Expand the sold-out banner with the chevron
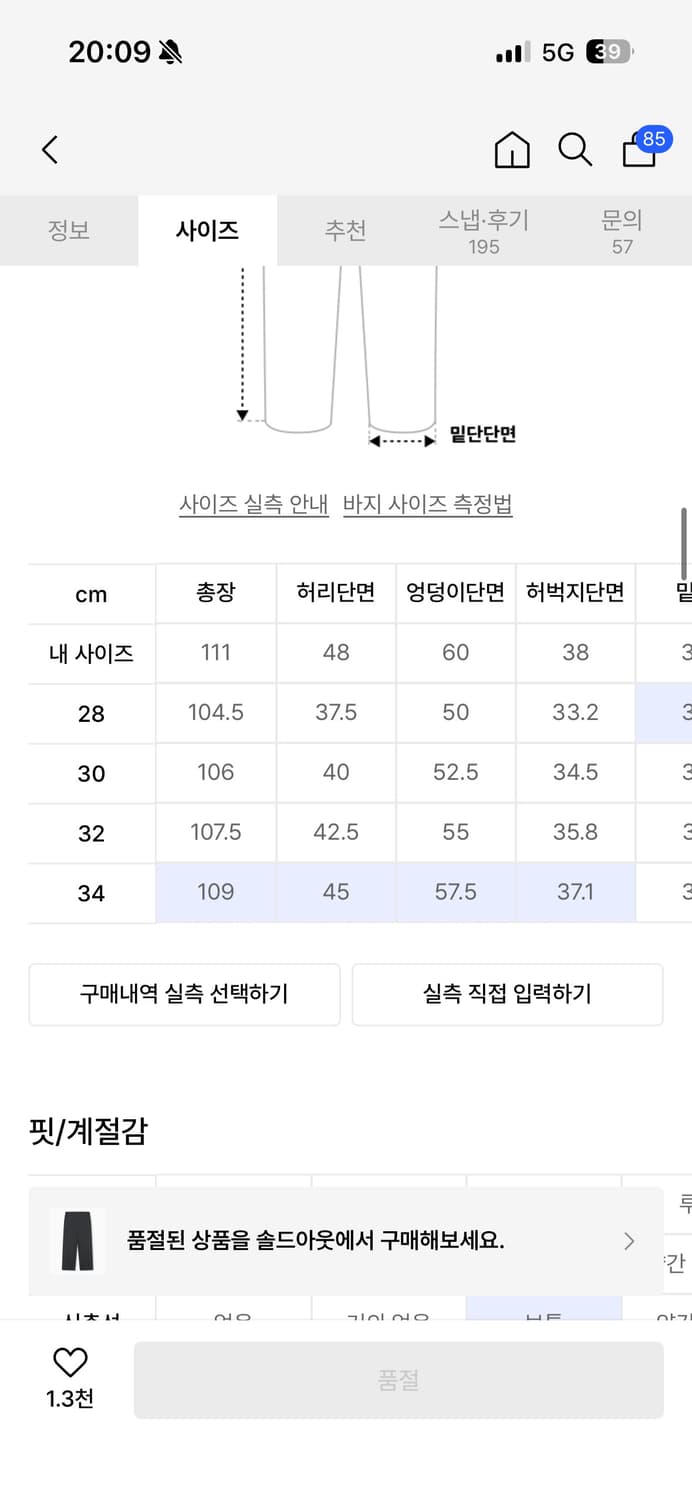Viewport: 692px width, 1500px height. [x=629, y=1241]
